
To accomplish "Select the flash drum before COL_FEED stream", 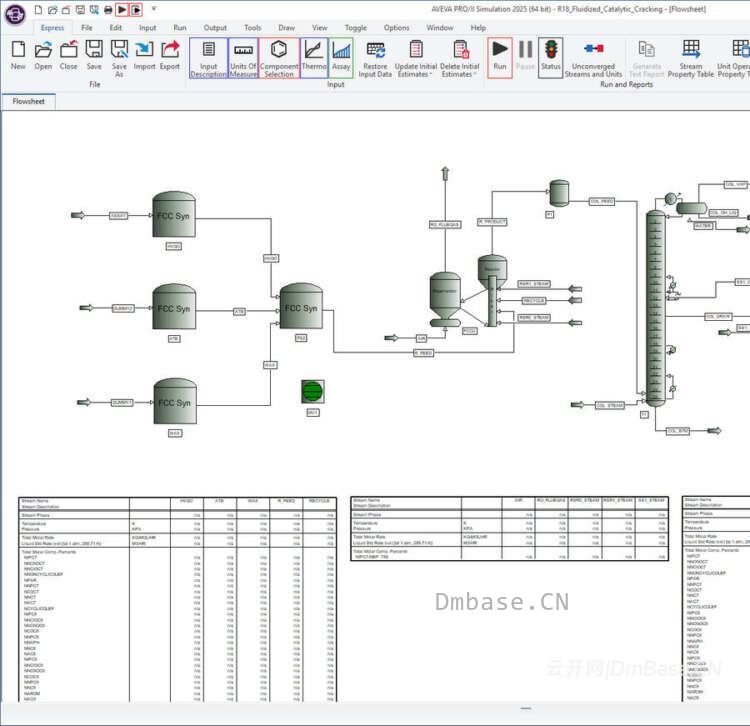I will tap(559, 193).
